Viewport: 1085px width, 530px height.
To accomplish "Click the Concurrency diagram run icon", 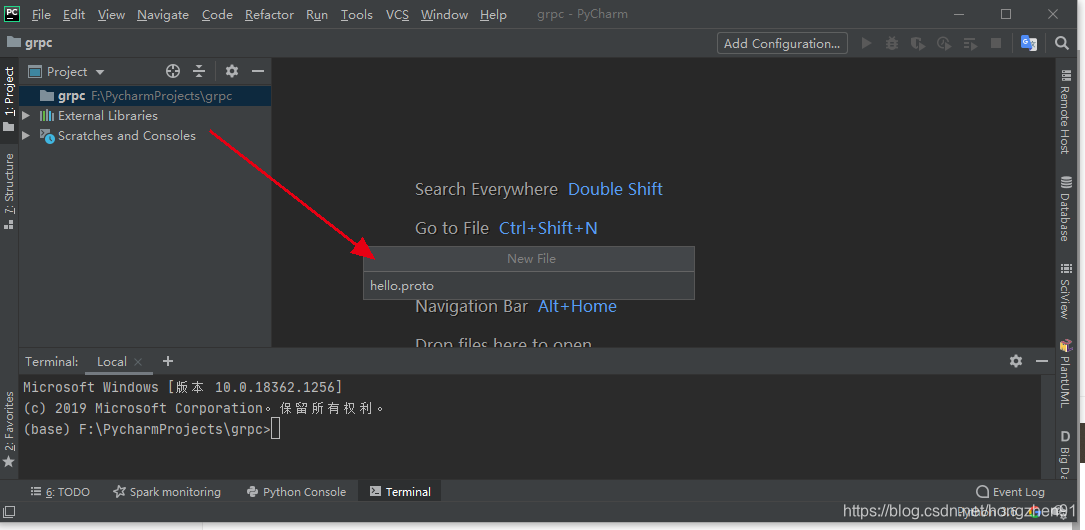I will click(970, 43).
